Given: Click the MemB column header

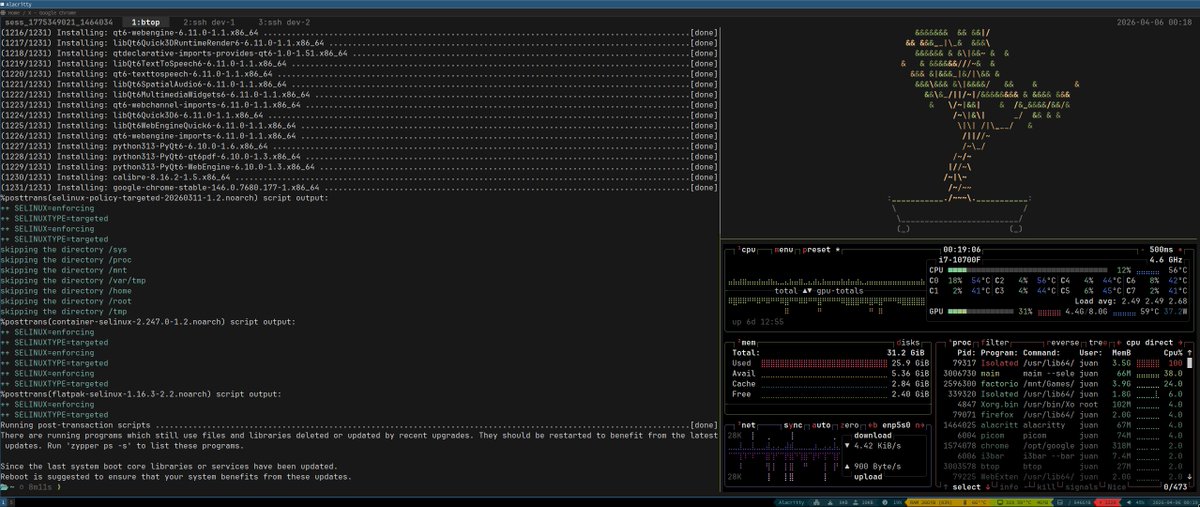Looking at the screenshot, I should (1122, 353).
